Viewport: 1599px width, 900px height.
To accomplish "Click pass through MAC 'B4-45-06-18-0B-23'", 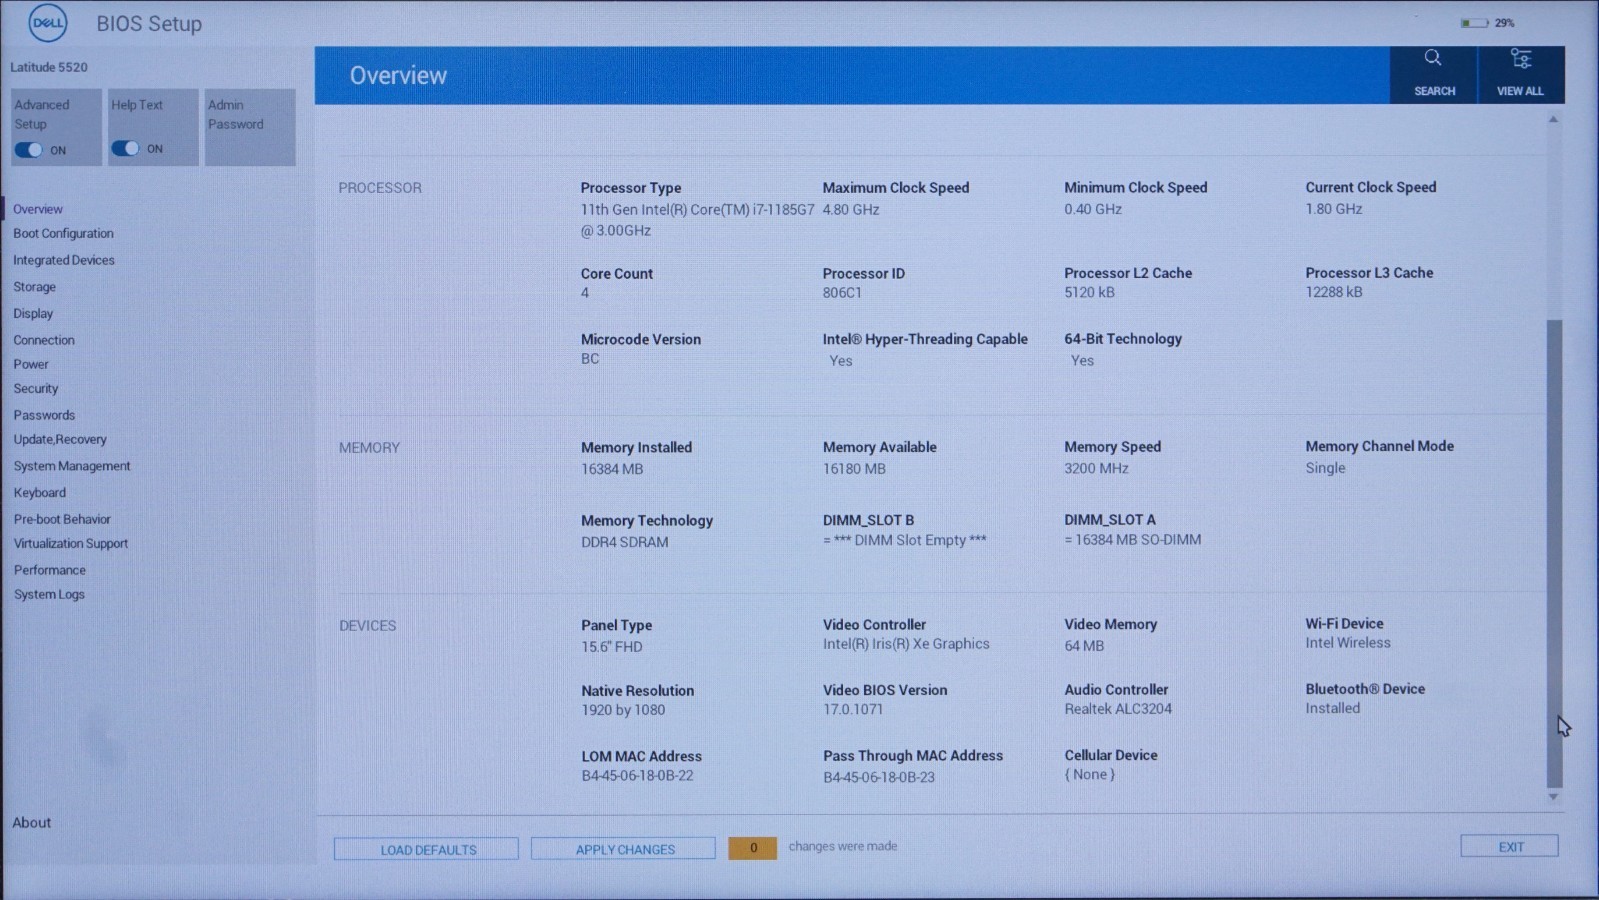I will click(x=879, y=777).
